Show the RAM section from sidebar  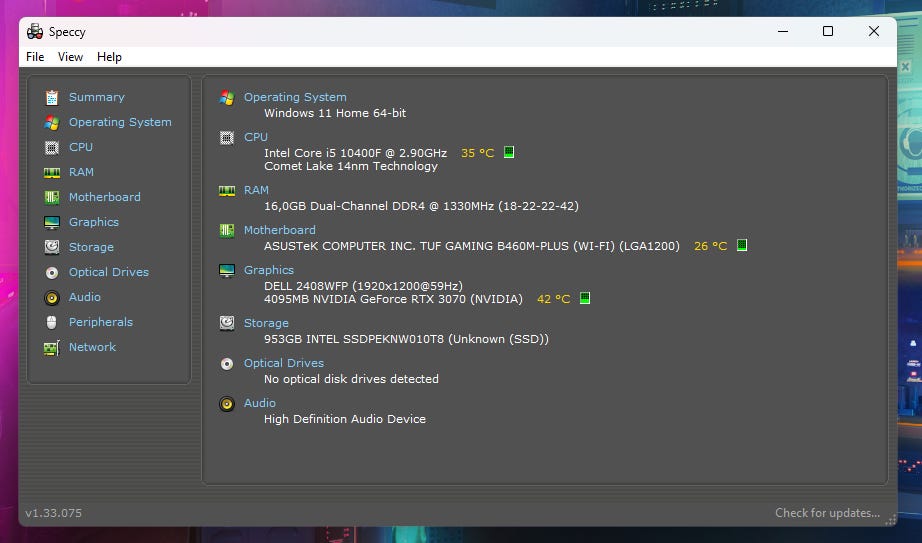pyautogui.click(x=81, y=172)
